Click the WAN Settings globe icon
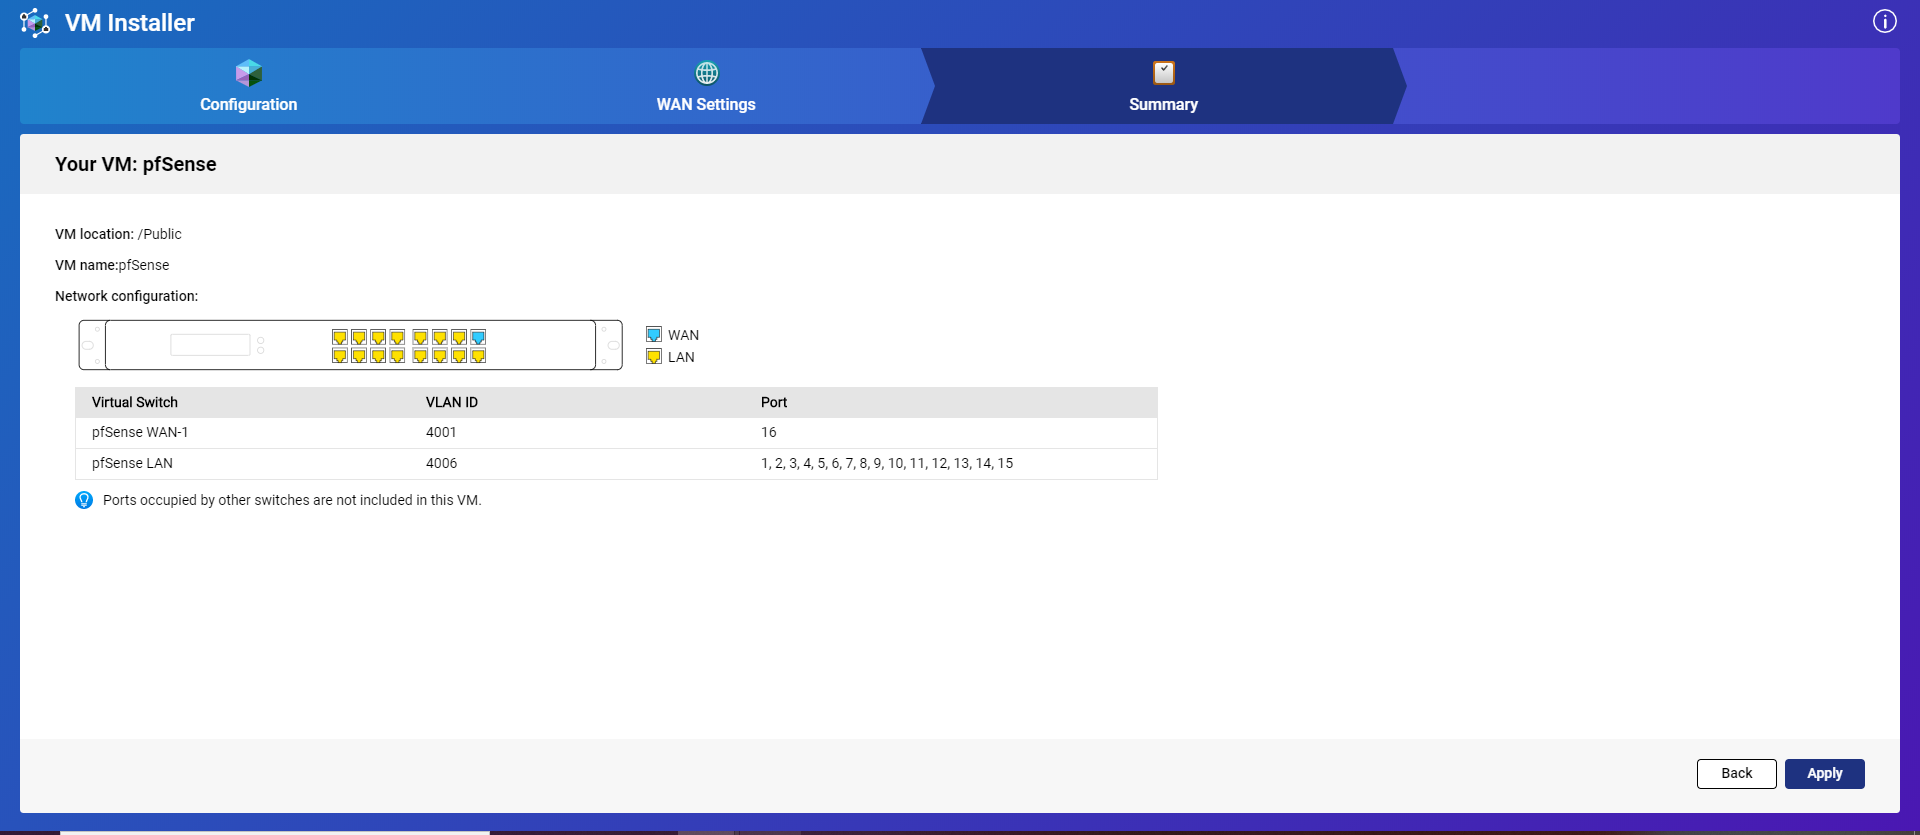This screenshot has width=1920, height=835. (x=706, y=73)
